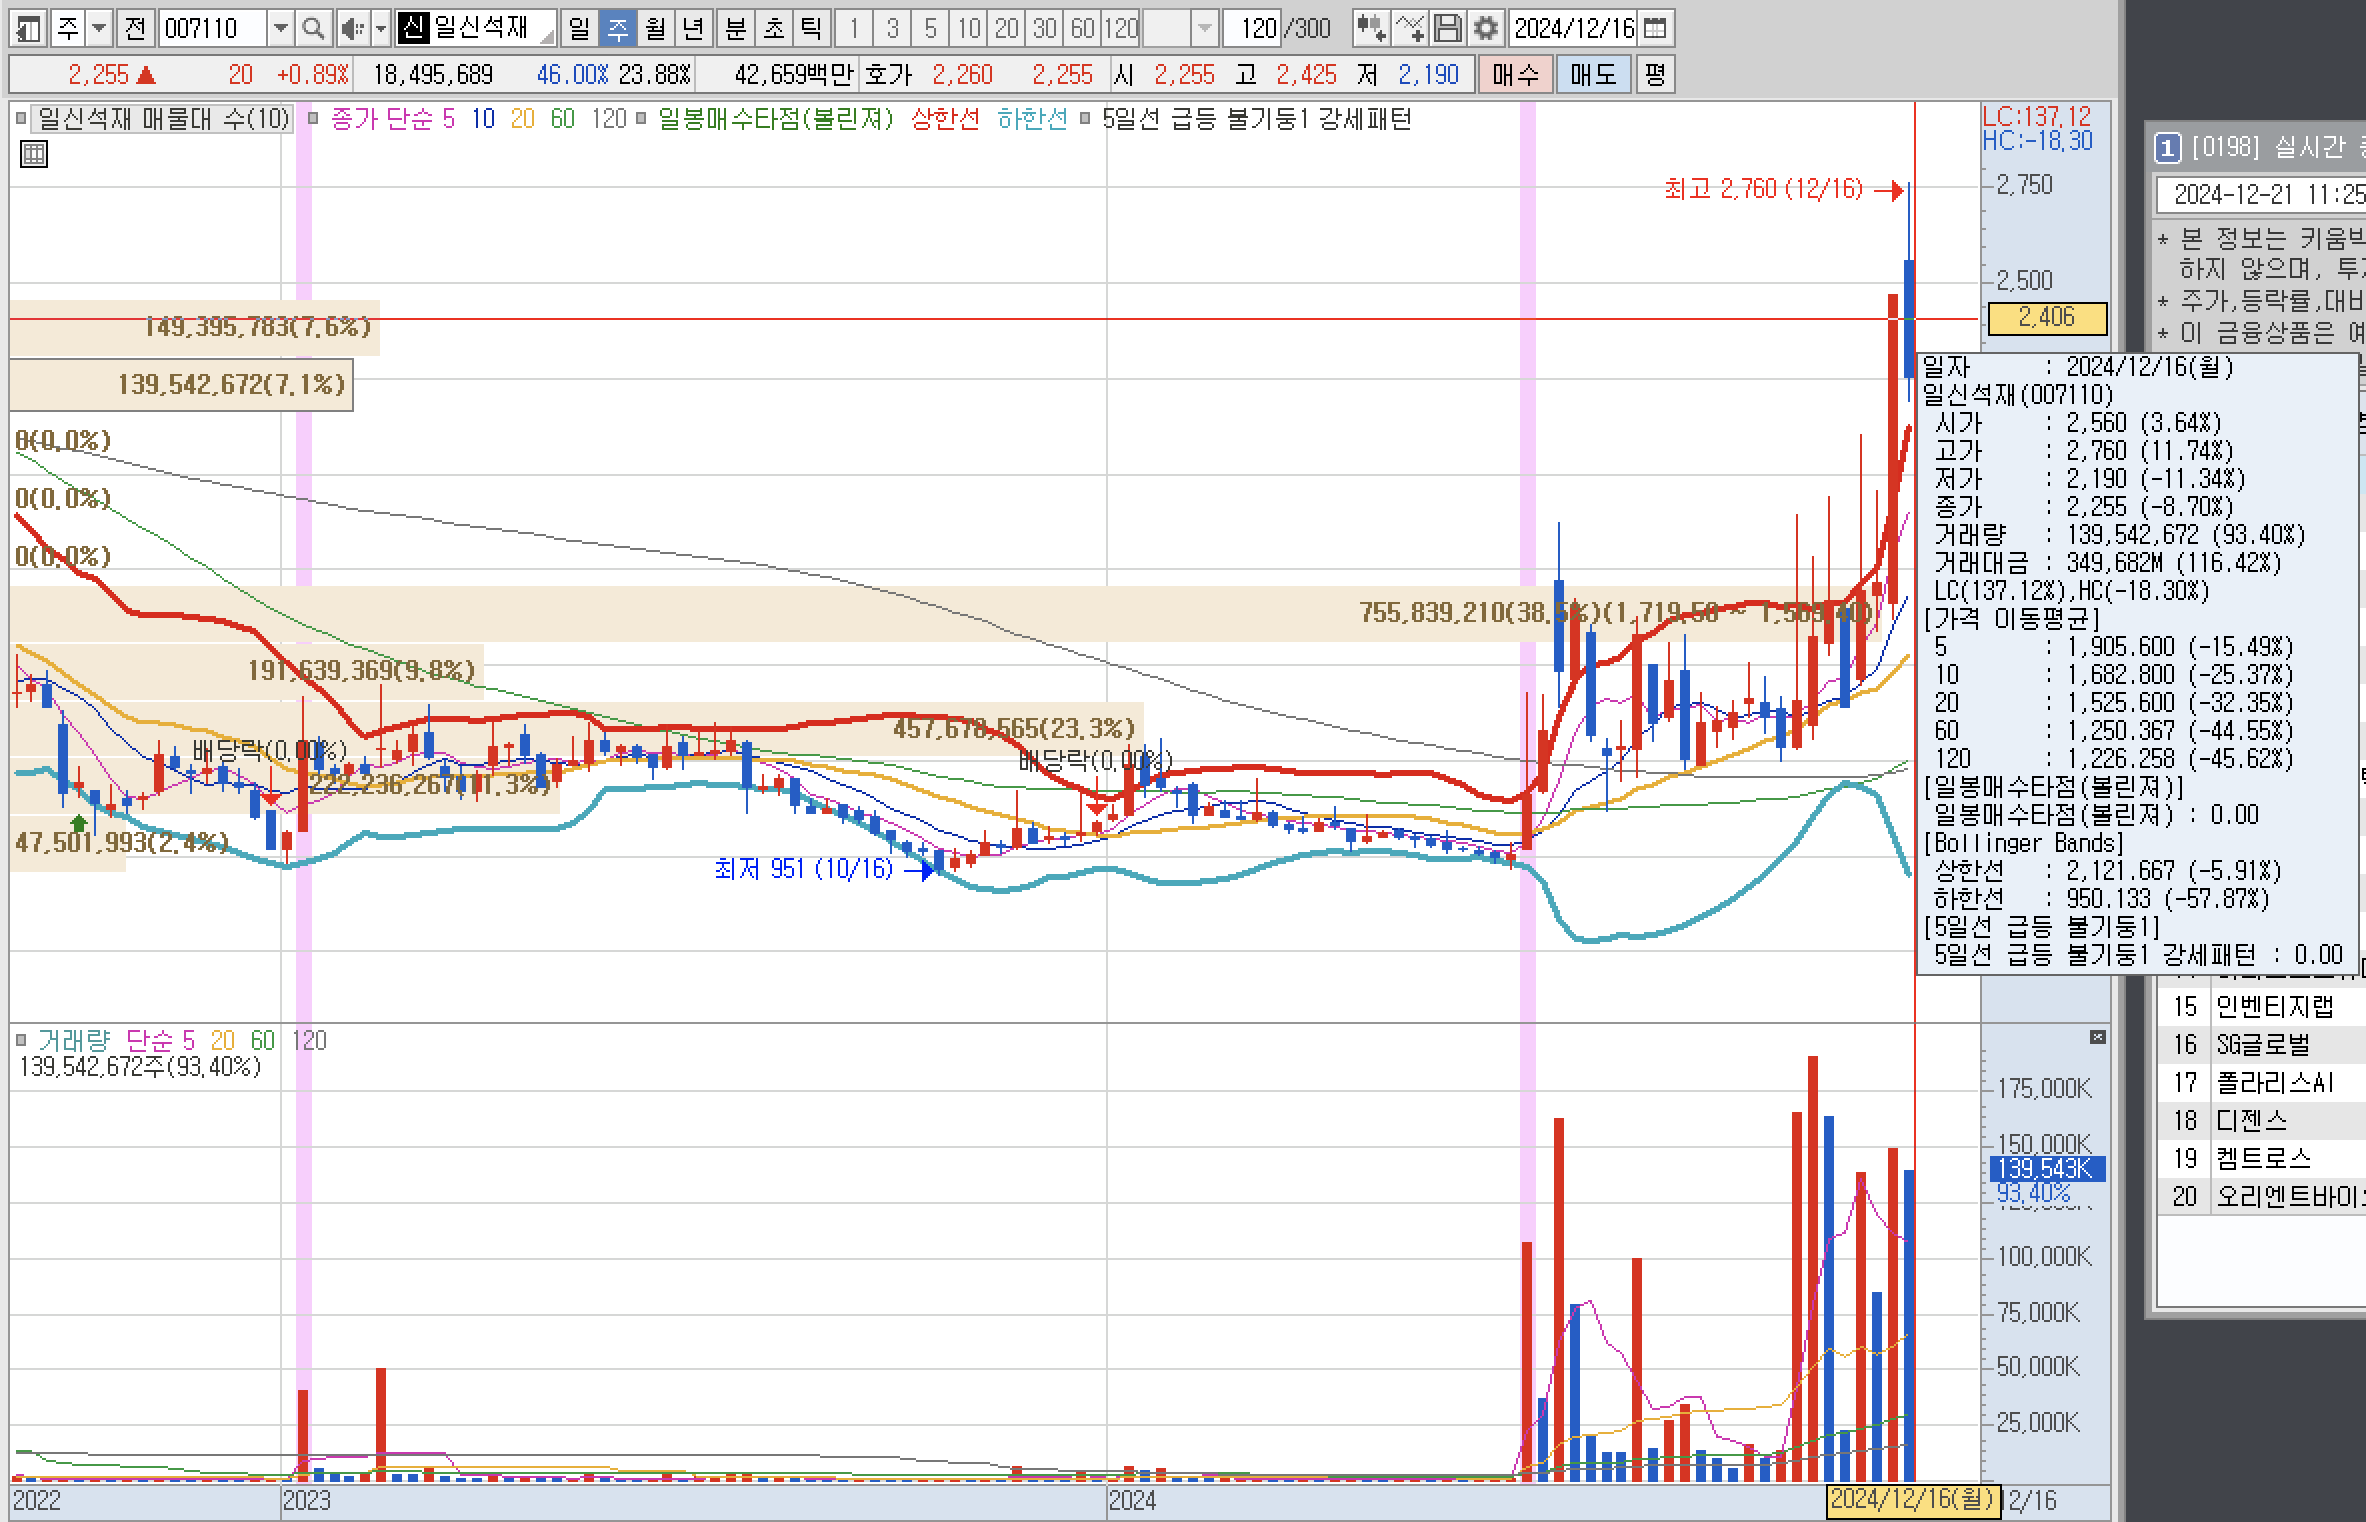The height and width of the screenshot is (1522, 2366).
Task: Click the grid table icon in chart
Action: (34, 154)
